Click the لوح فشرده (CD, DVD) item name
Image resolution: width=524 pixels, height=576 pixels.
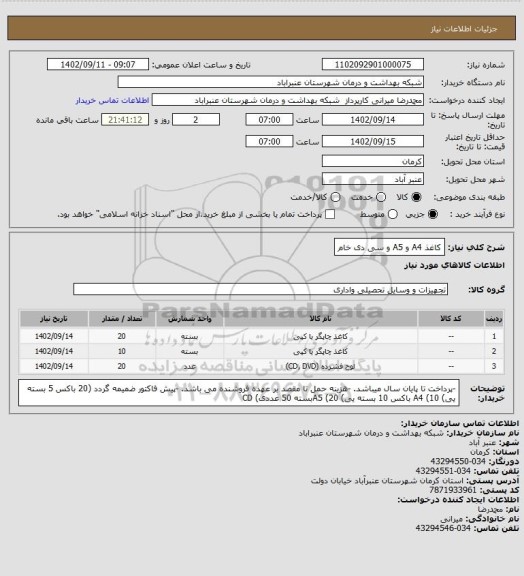pos(320,366)
